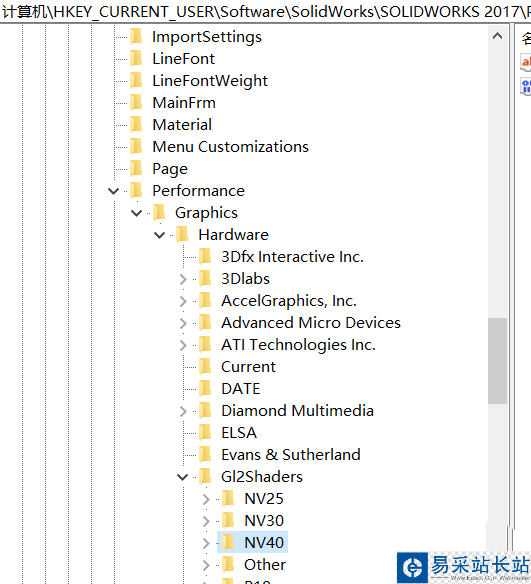Click the NV25 folder icon

(228, 498)
